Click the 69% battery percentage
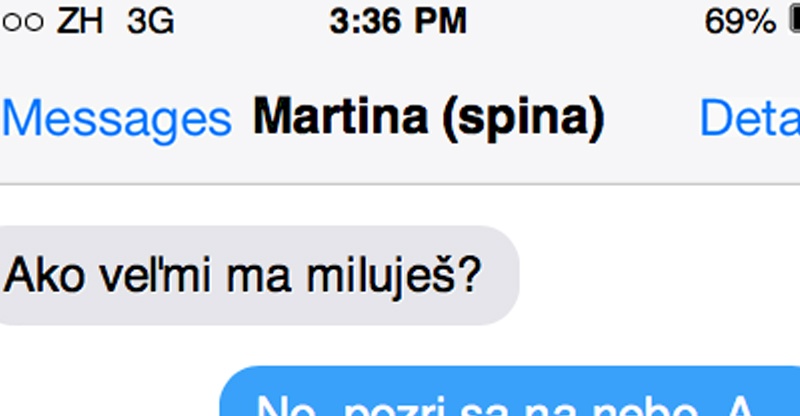800x416 pixels. point(740,22)
